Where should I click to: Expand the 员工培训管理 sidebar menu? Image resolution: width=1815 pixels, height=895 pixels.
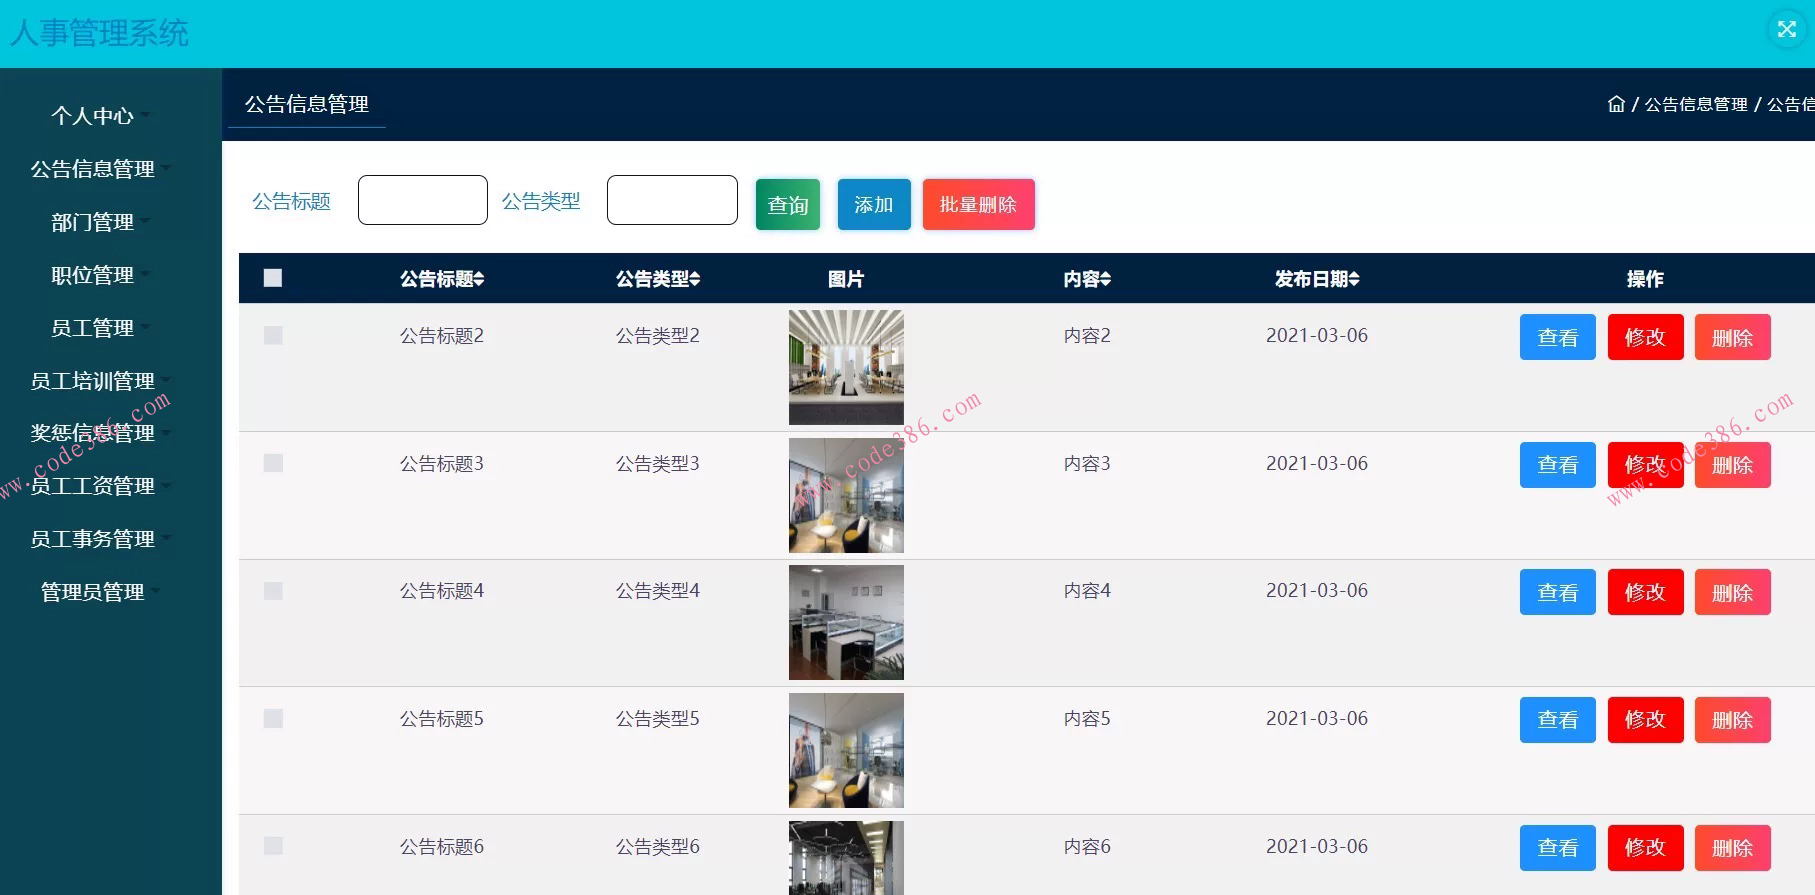tap(92, 381)
